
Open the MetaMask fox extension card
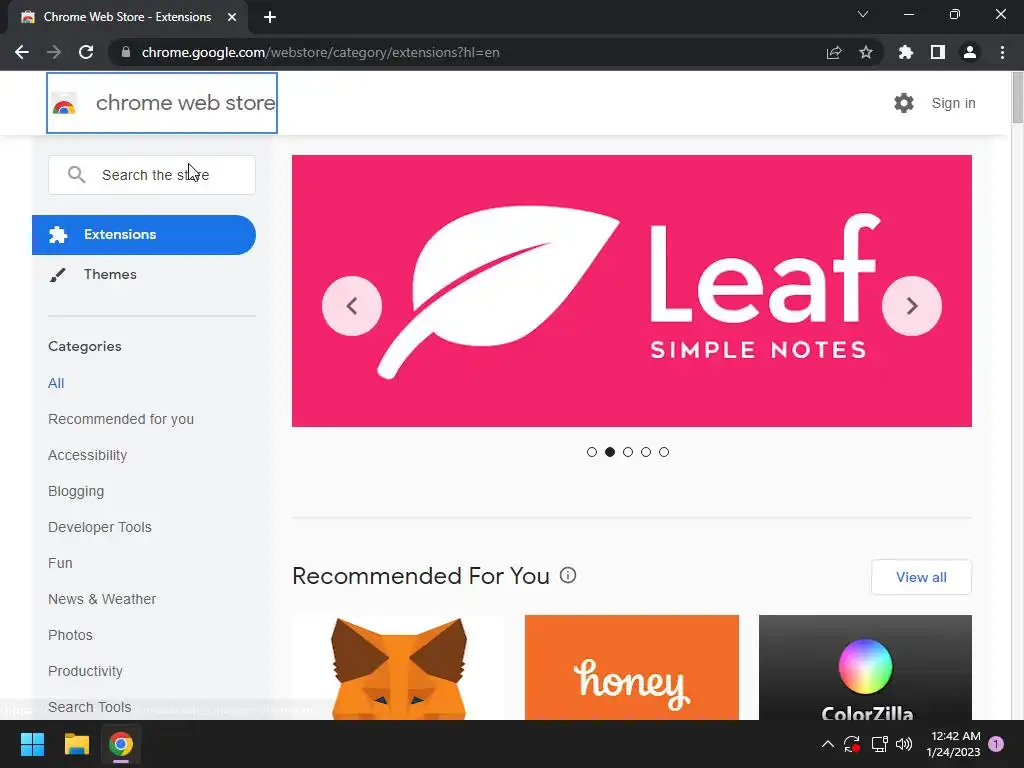pyautogui.click(x=398, y=667)
